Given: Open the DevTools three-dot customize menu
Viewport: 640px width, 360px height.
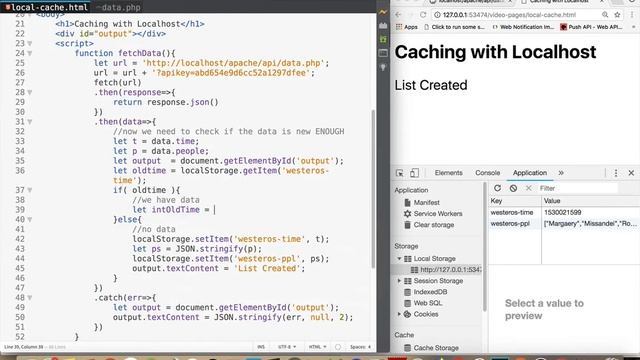Looking at the screenshot, I should click(x=616, y=173).
